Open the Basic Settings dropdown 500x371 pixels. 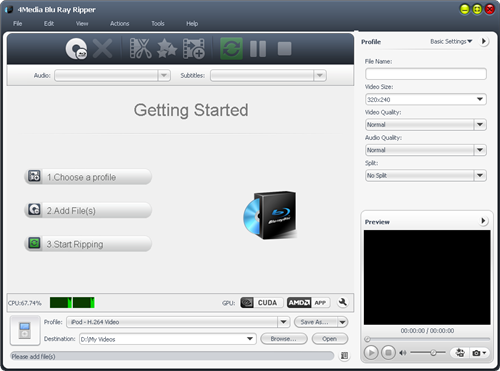451,41
